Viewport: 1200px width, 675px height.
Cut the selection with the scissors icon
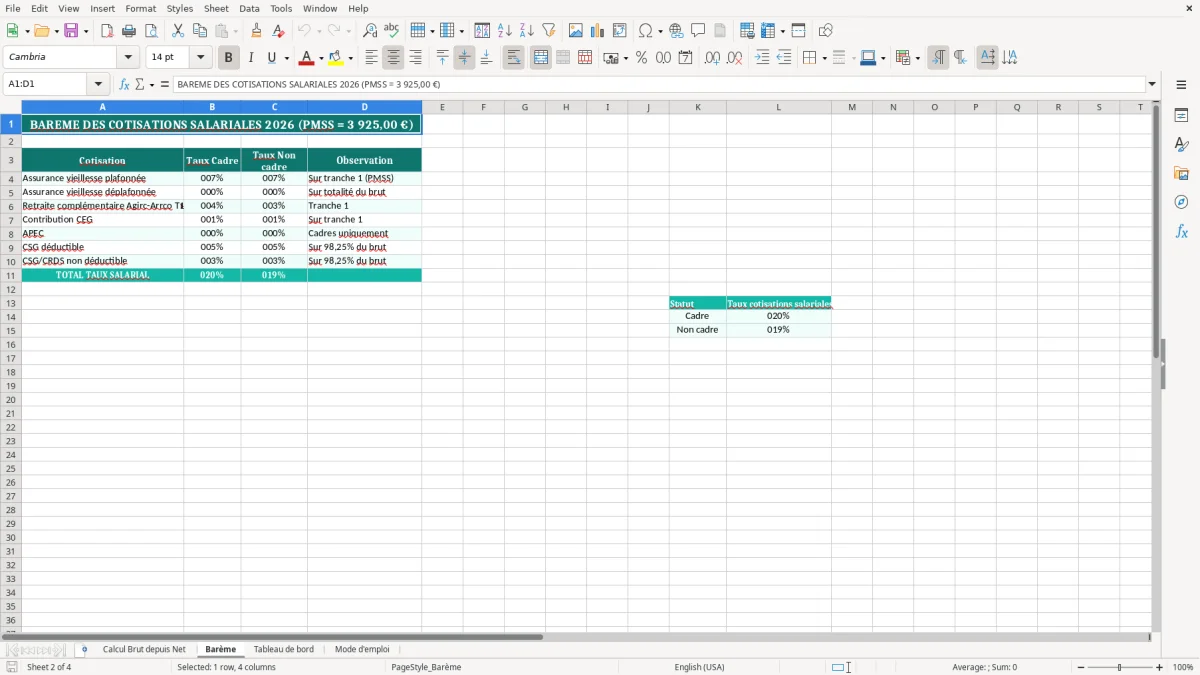pyautogui.click(x=178, y=31)
